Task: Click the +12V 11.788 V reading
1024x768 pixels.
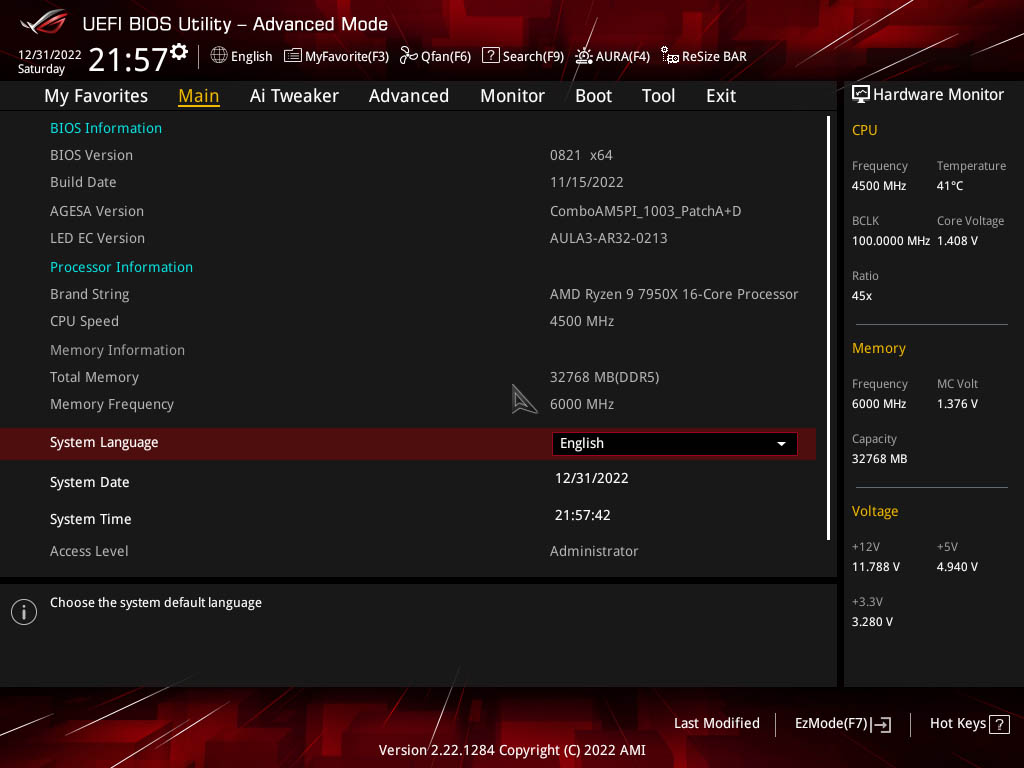Action: coord(876,567)
